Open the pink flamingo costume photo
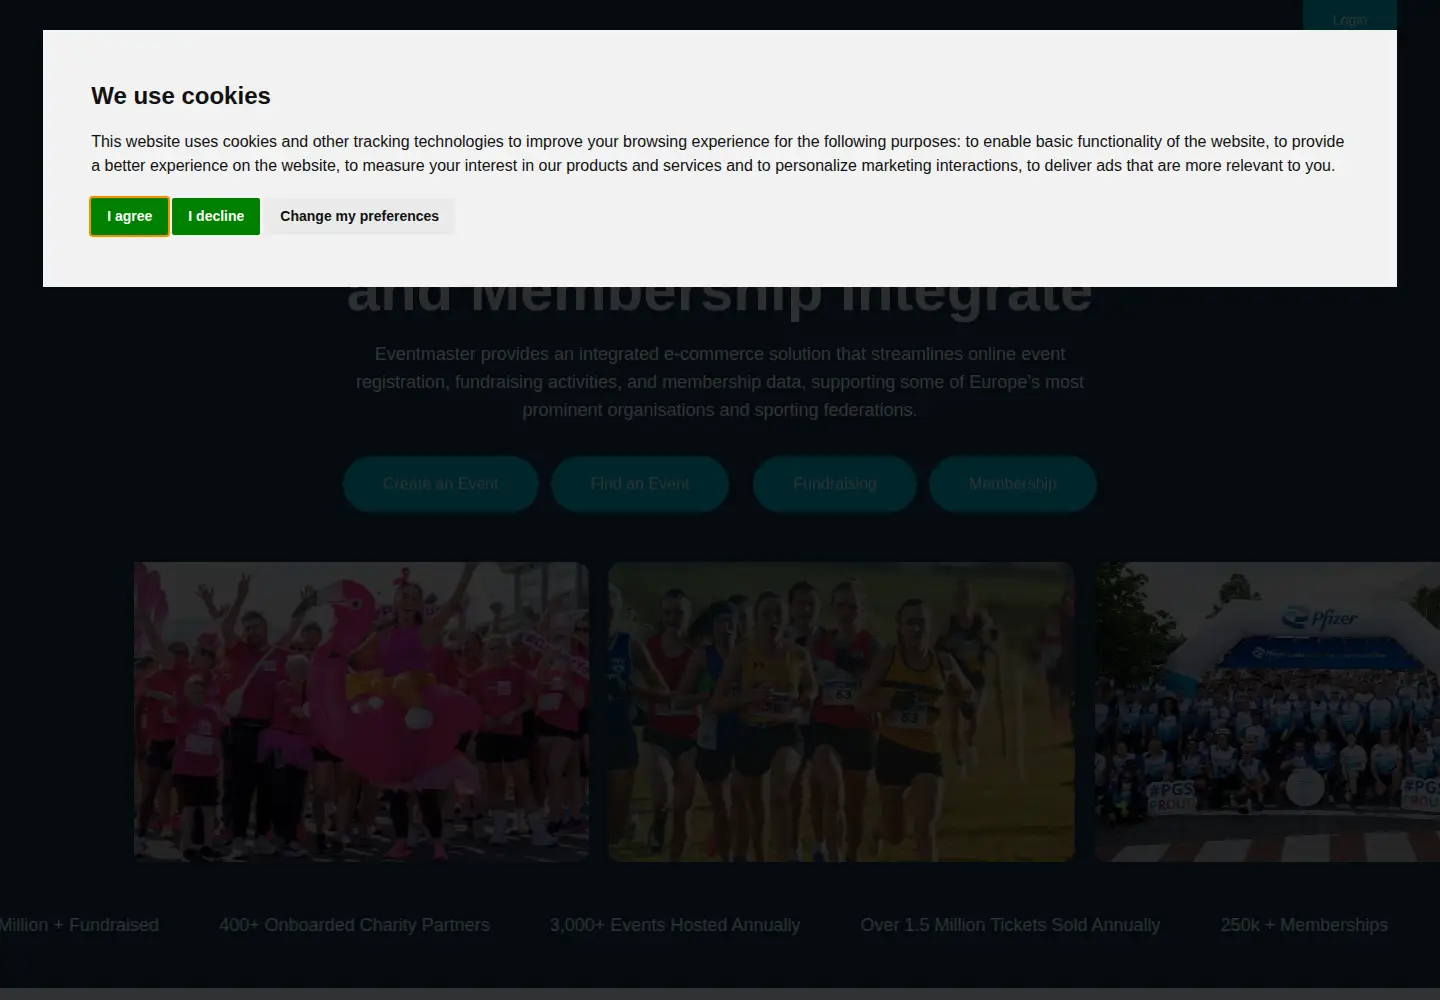 pos(362,712)
